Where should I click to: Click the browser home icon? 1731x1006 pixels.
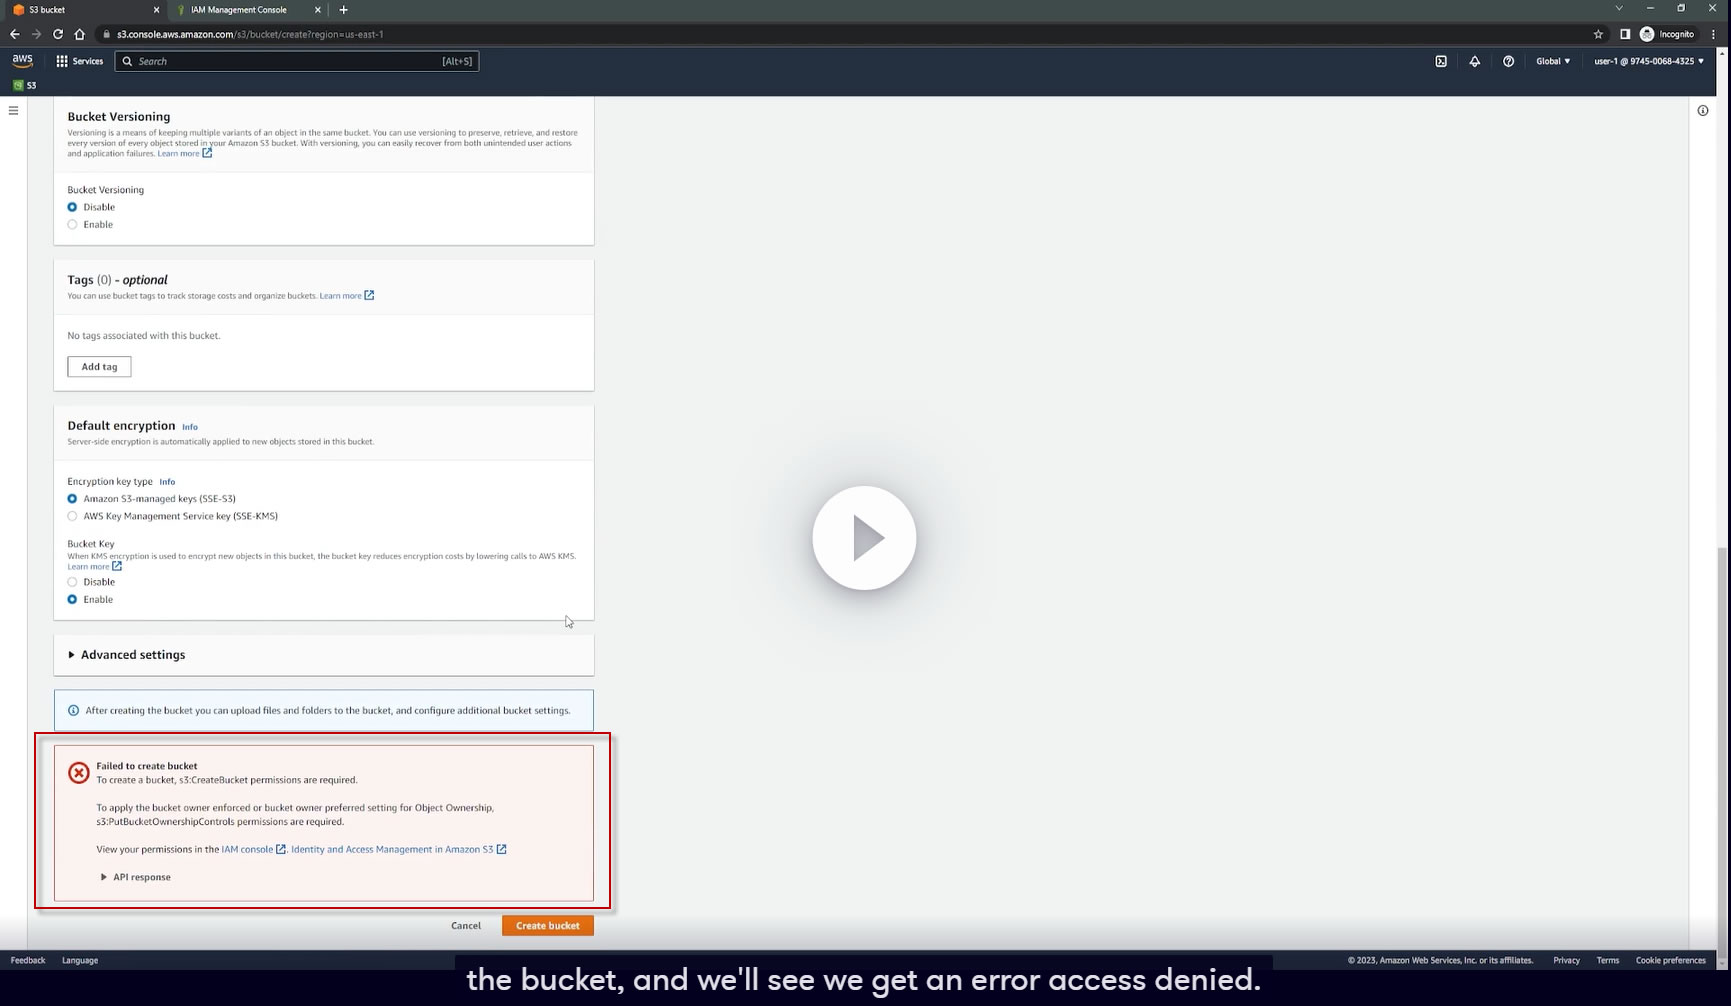point(80,34)
